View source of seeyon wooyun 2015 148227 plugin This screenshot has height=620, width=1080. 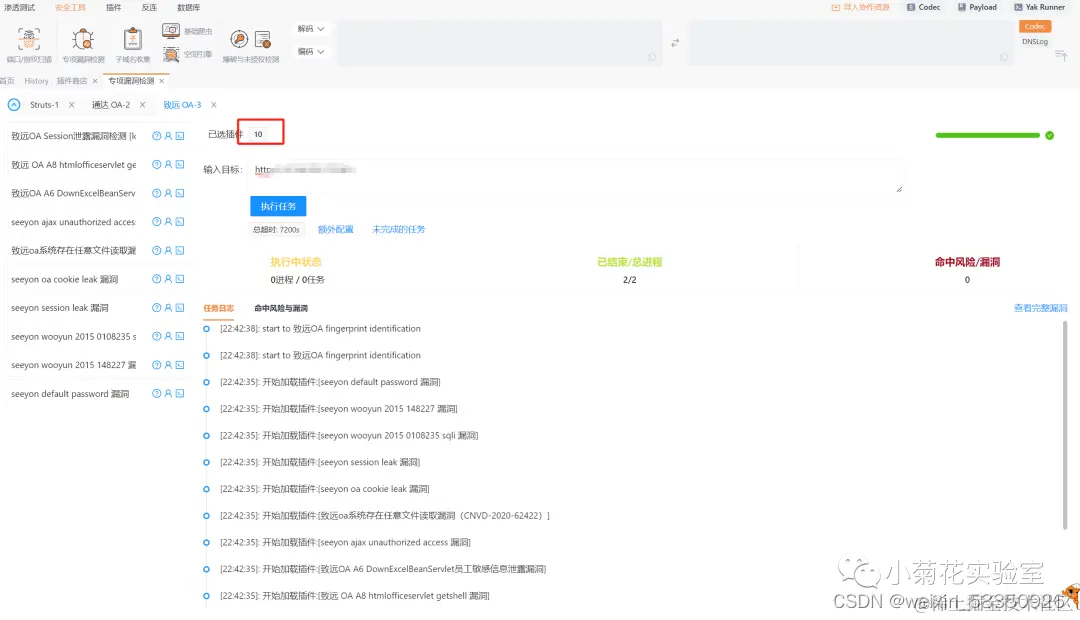pyautogui.click(x=180, y=364)
